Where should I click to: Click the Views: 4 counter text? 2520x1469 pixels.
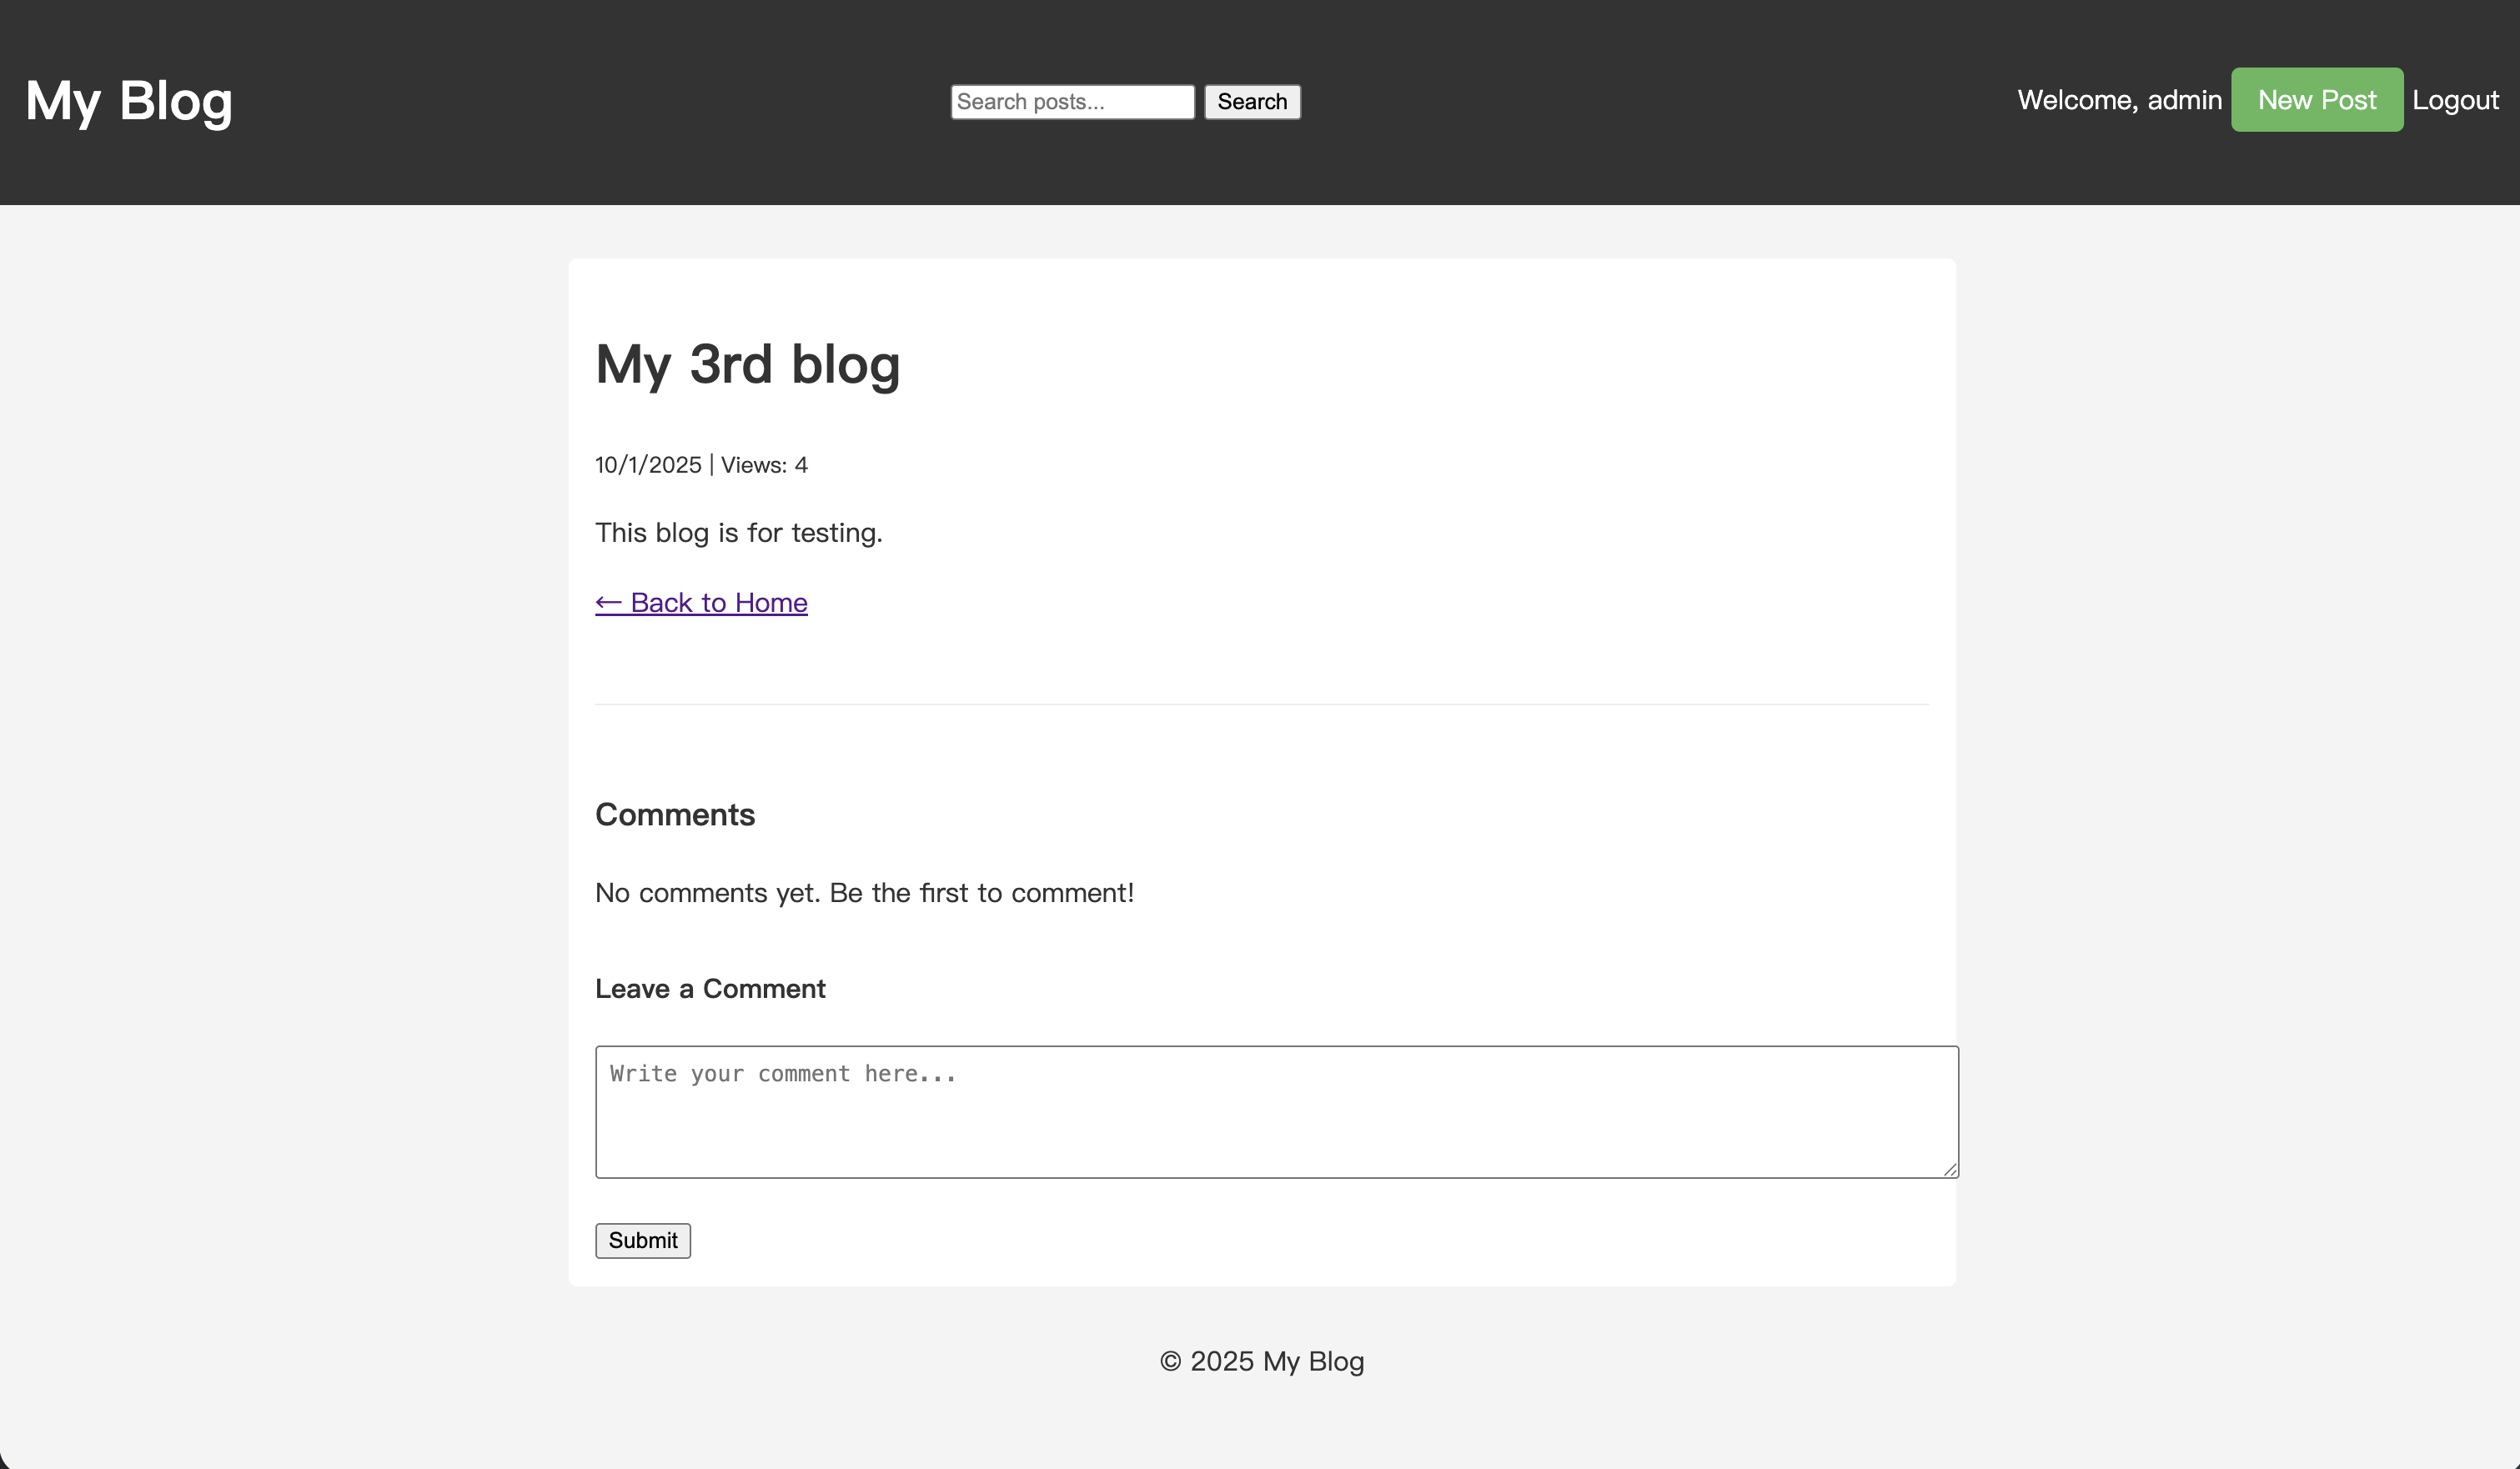[764, 465]
